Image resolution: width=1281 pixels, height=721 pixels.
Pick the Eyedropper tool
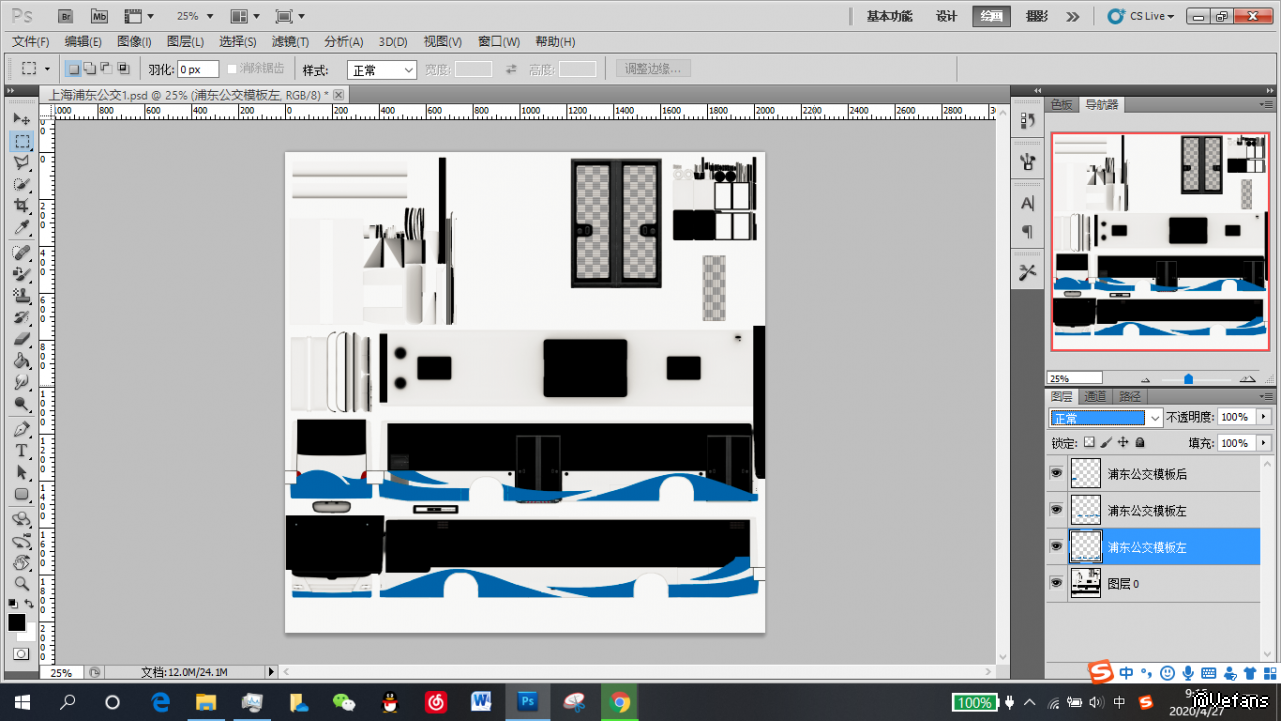coord(21,228)
